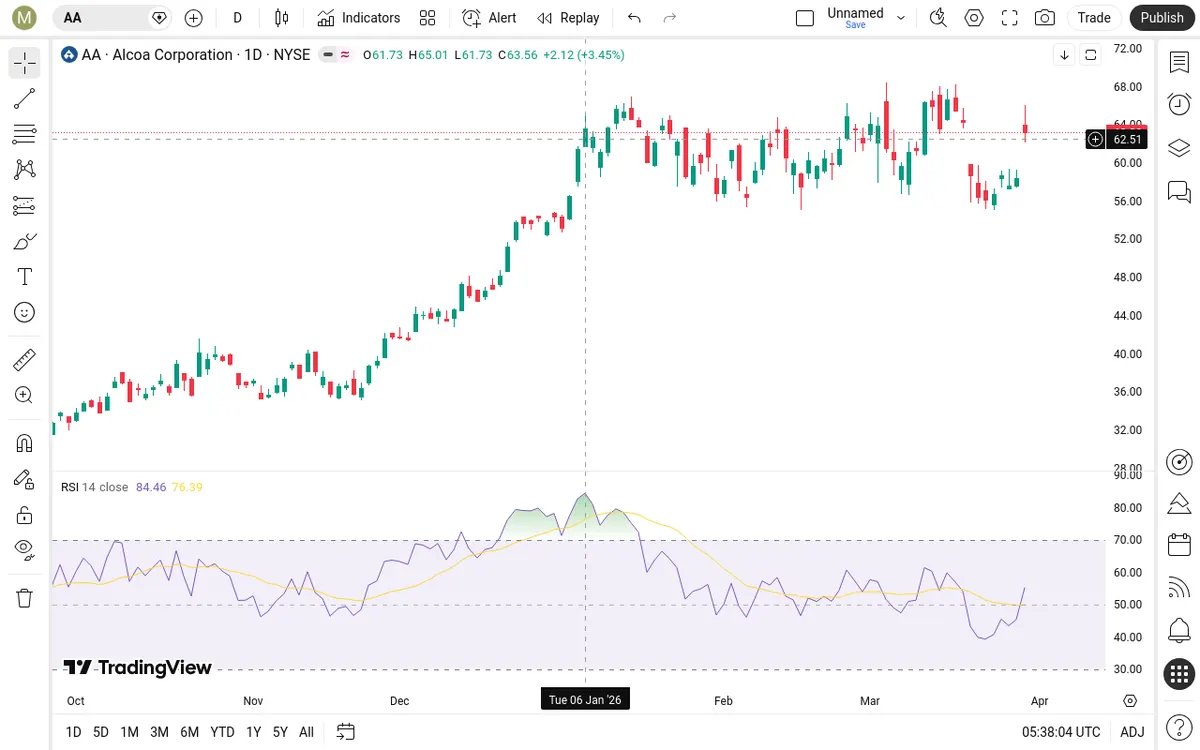Open the watchlist panel on right sidebar

[1179, 62]
